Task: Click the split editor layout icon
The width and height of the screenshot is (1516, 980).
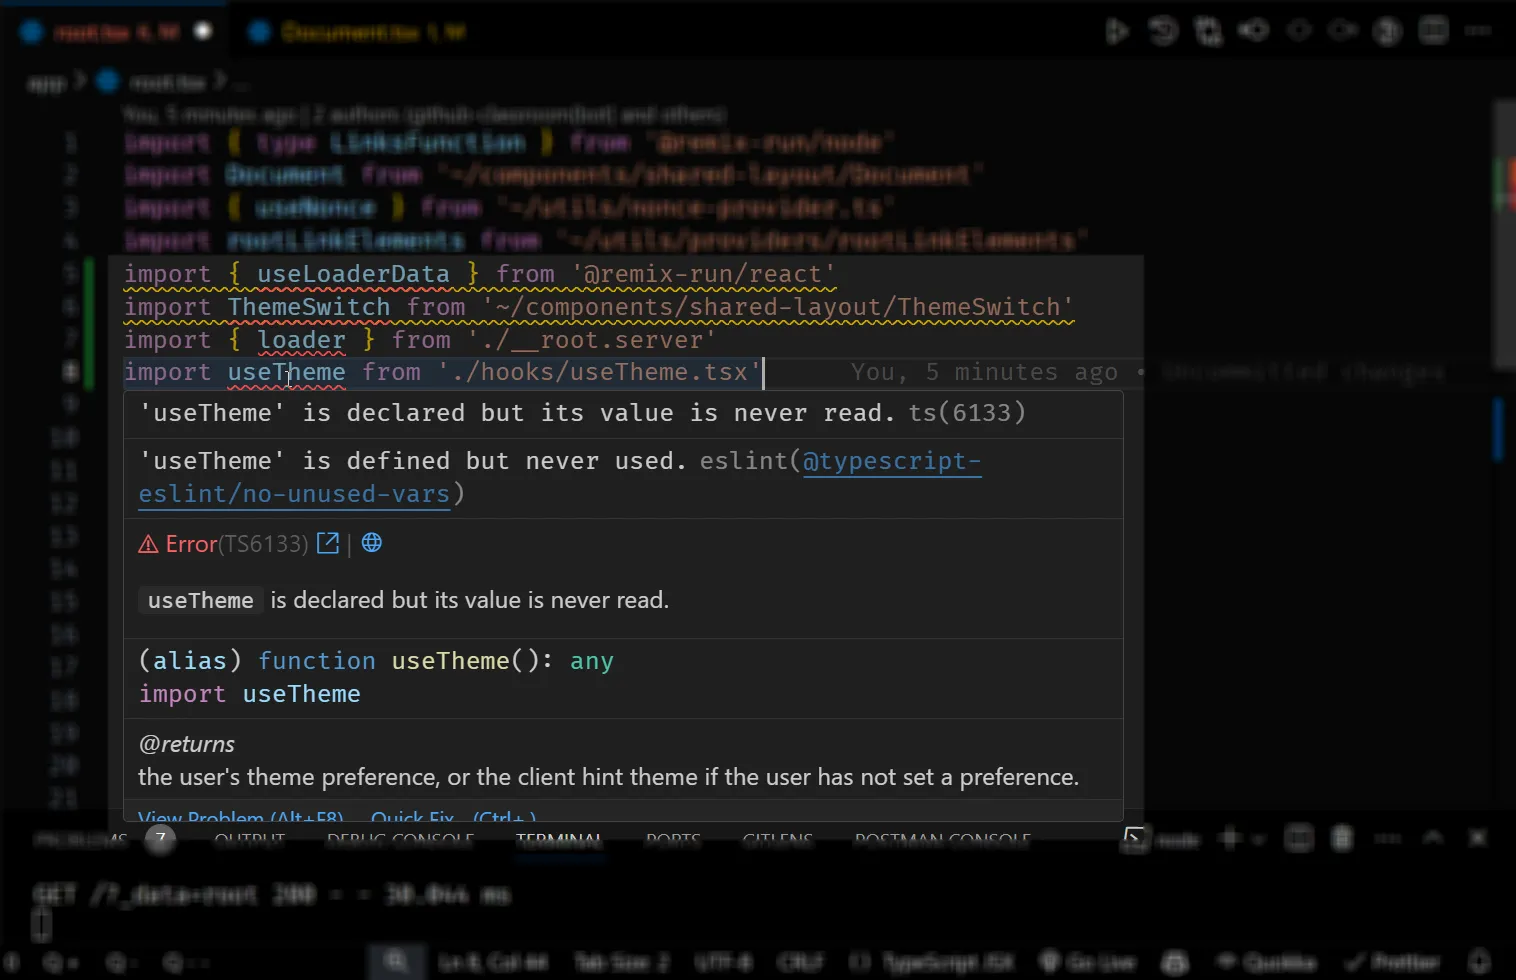Action: coord(1433,31)
